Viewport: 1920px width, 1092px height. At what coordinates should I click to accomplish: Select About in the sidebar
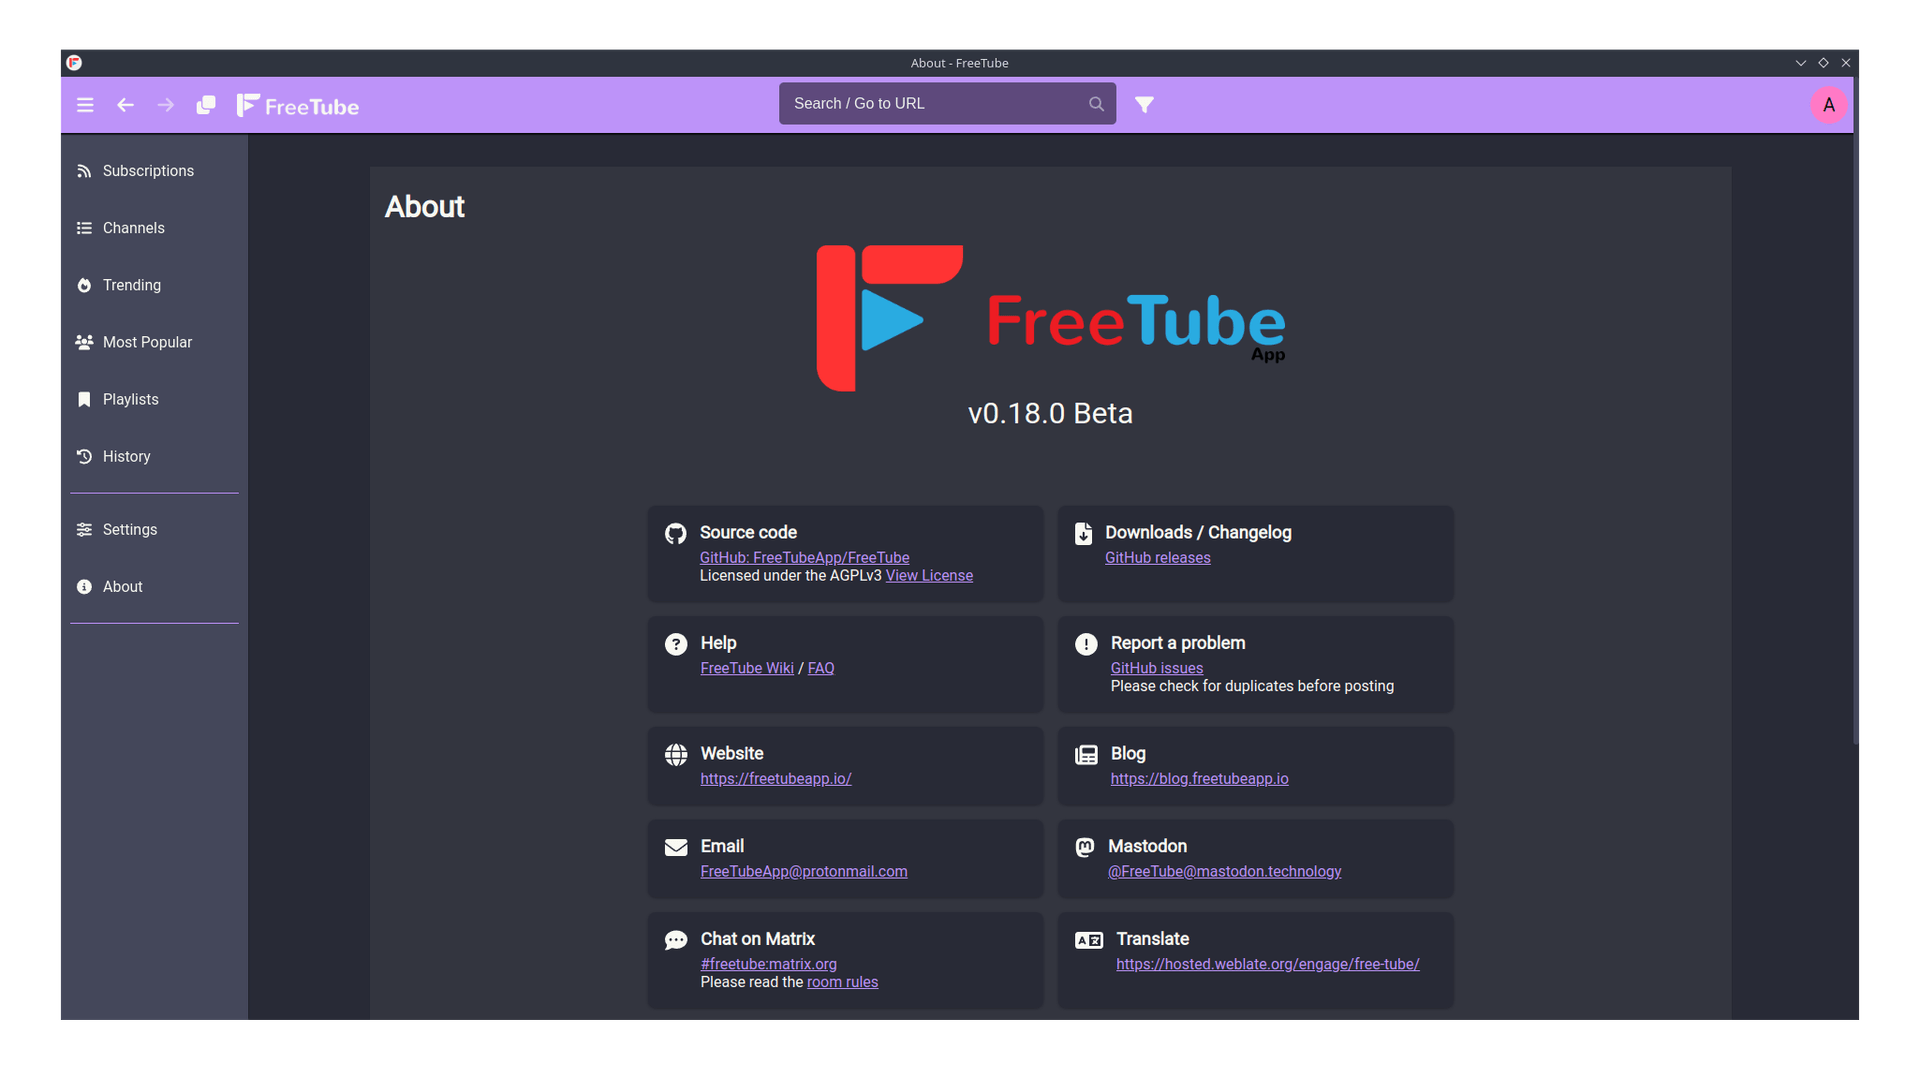pyautogui.click(x=122, y=586)
